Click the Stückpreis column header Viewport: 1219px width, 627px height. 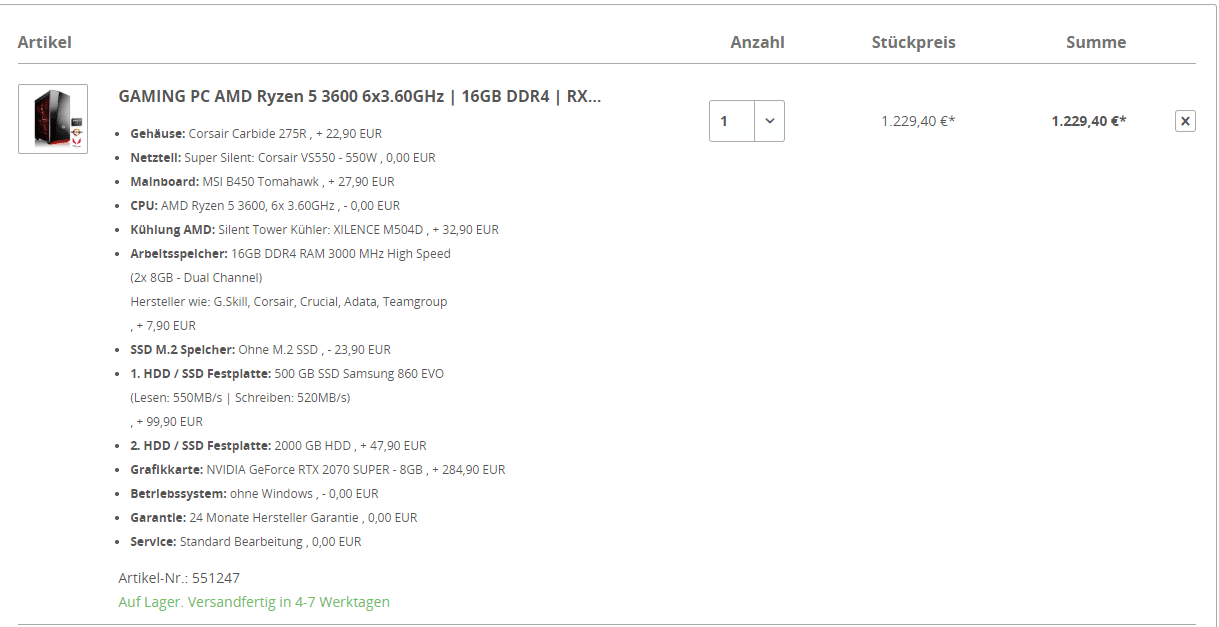pyautogui.click(x=913, y=42)
